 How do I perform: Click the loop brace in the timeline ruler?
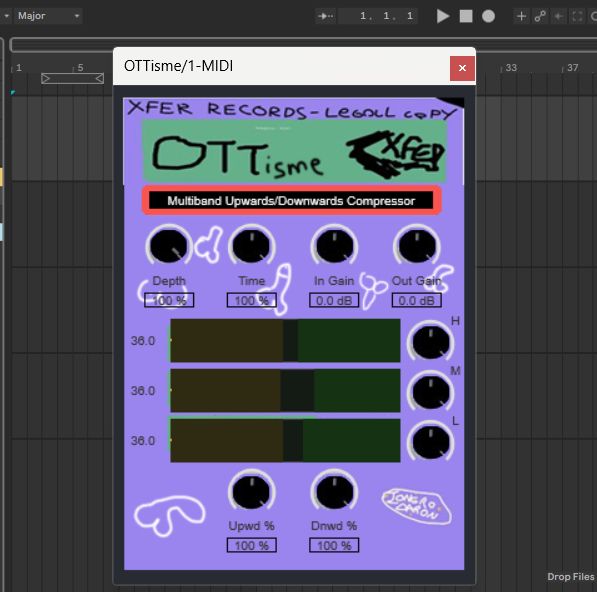click(72, 78)
